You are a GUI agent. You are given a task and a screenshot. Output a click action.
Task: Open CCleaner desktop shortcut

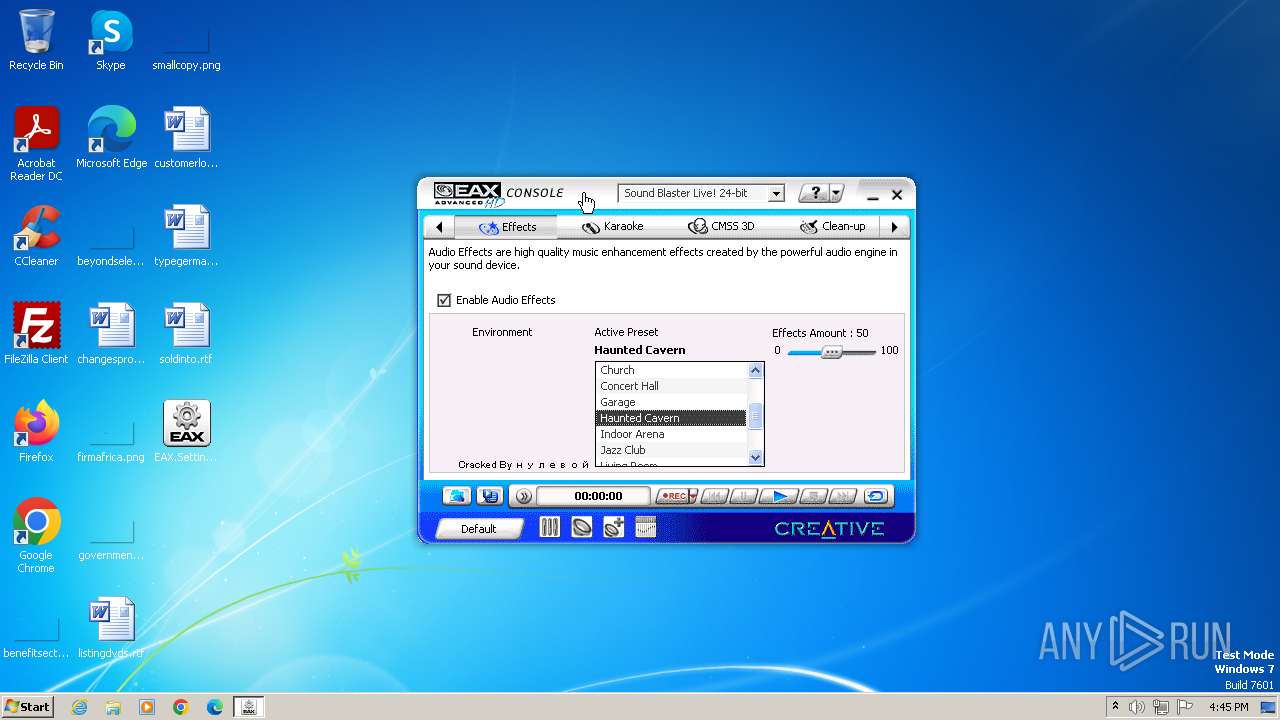tap(36, 235)
